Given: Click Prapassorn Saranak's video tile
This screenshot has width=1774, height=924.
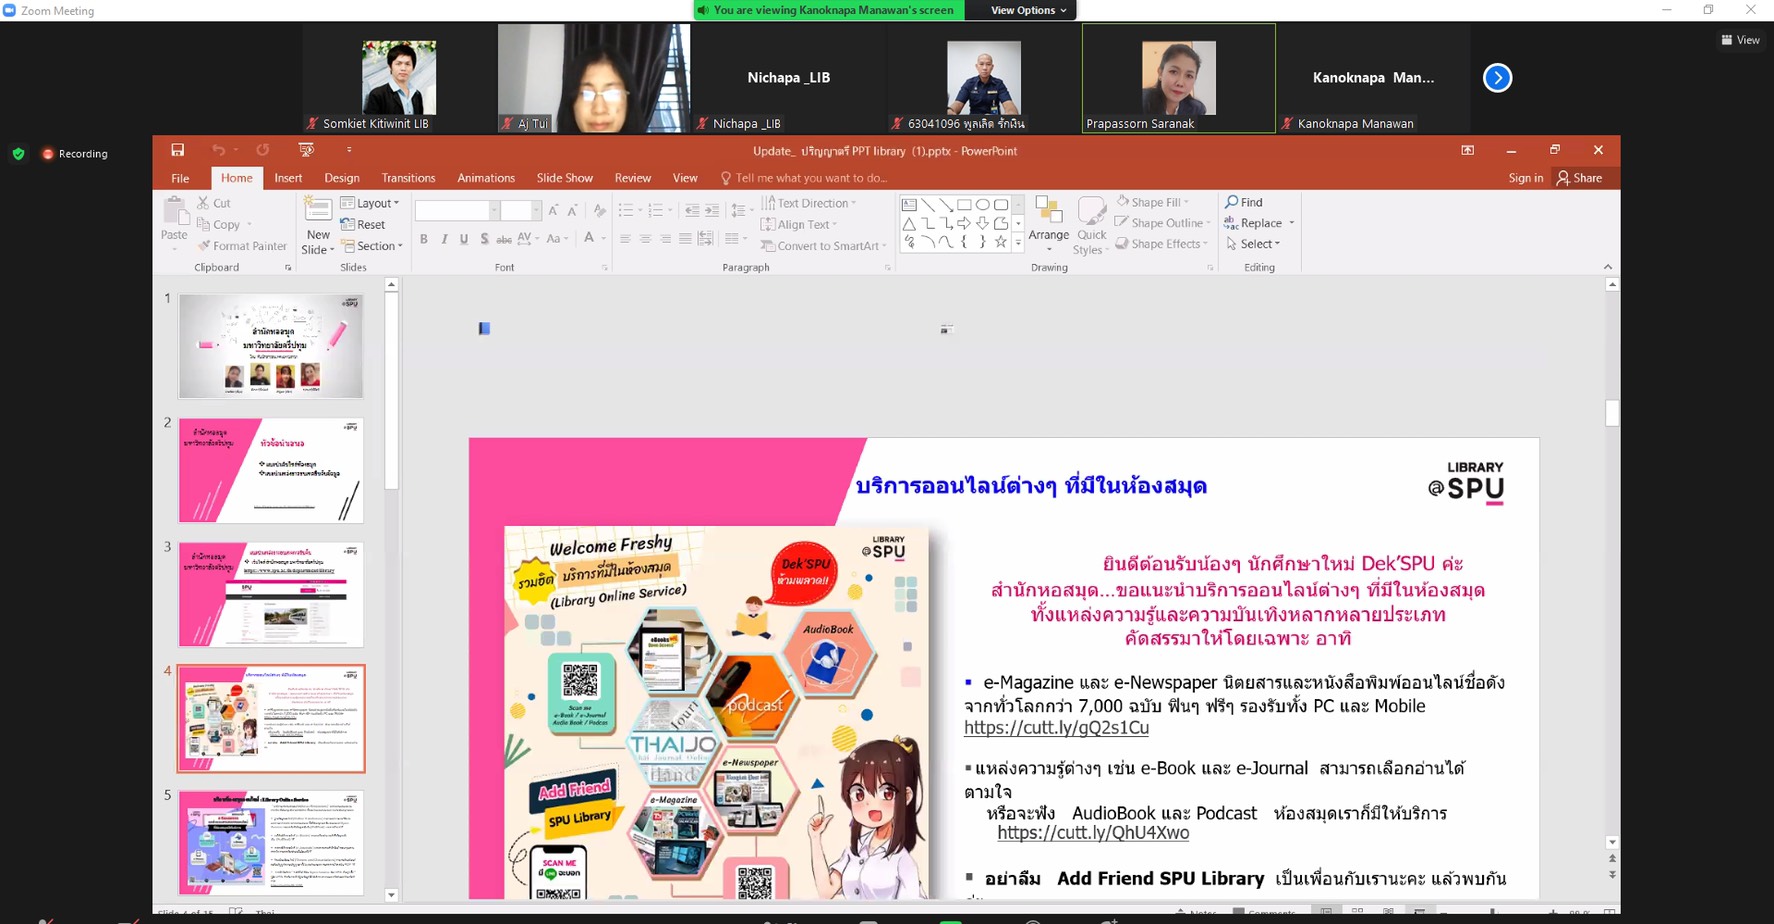Looking at the screenshot, I should 1179,78.
